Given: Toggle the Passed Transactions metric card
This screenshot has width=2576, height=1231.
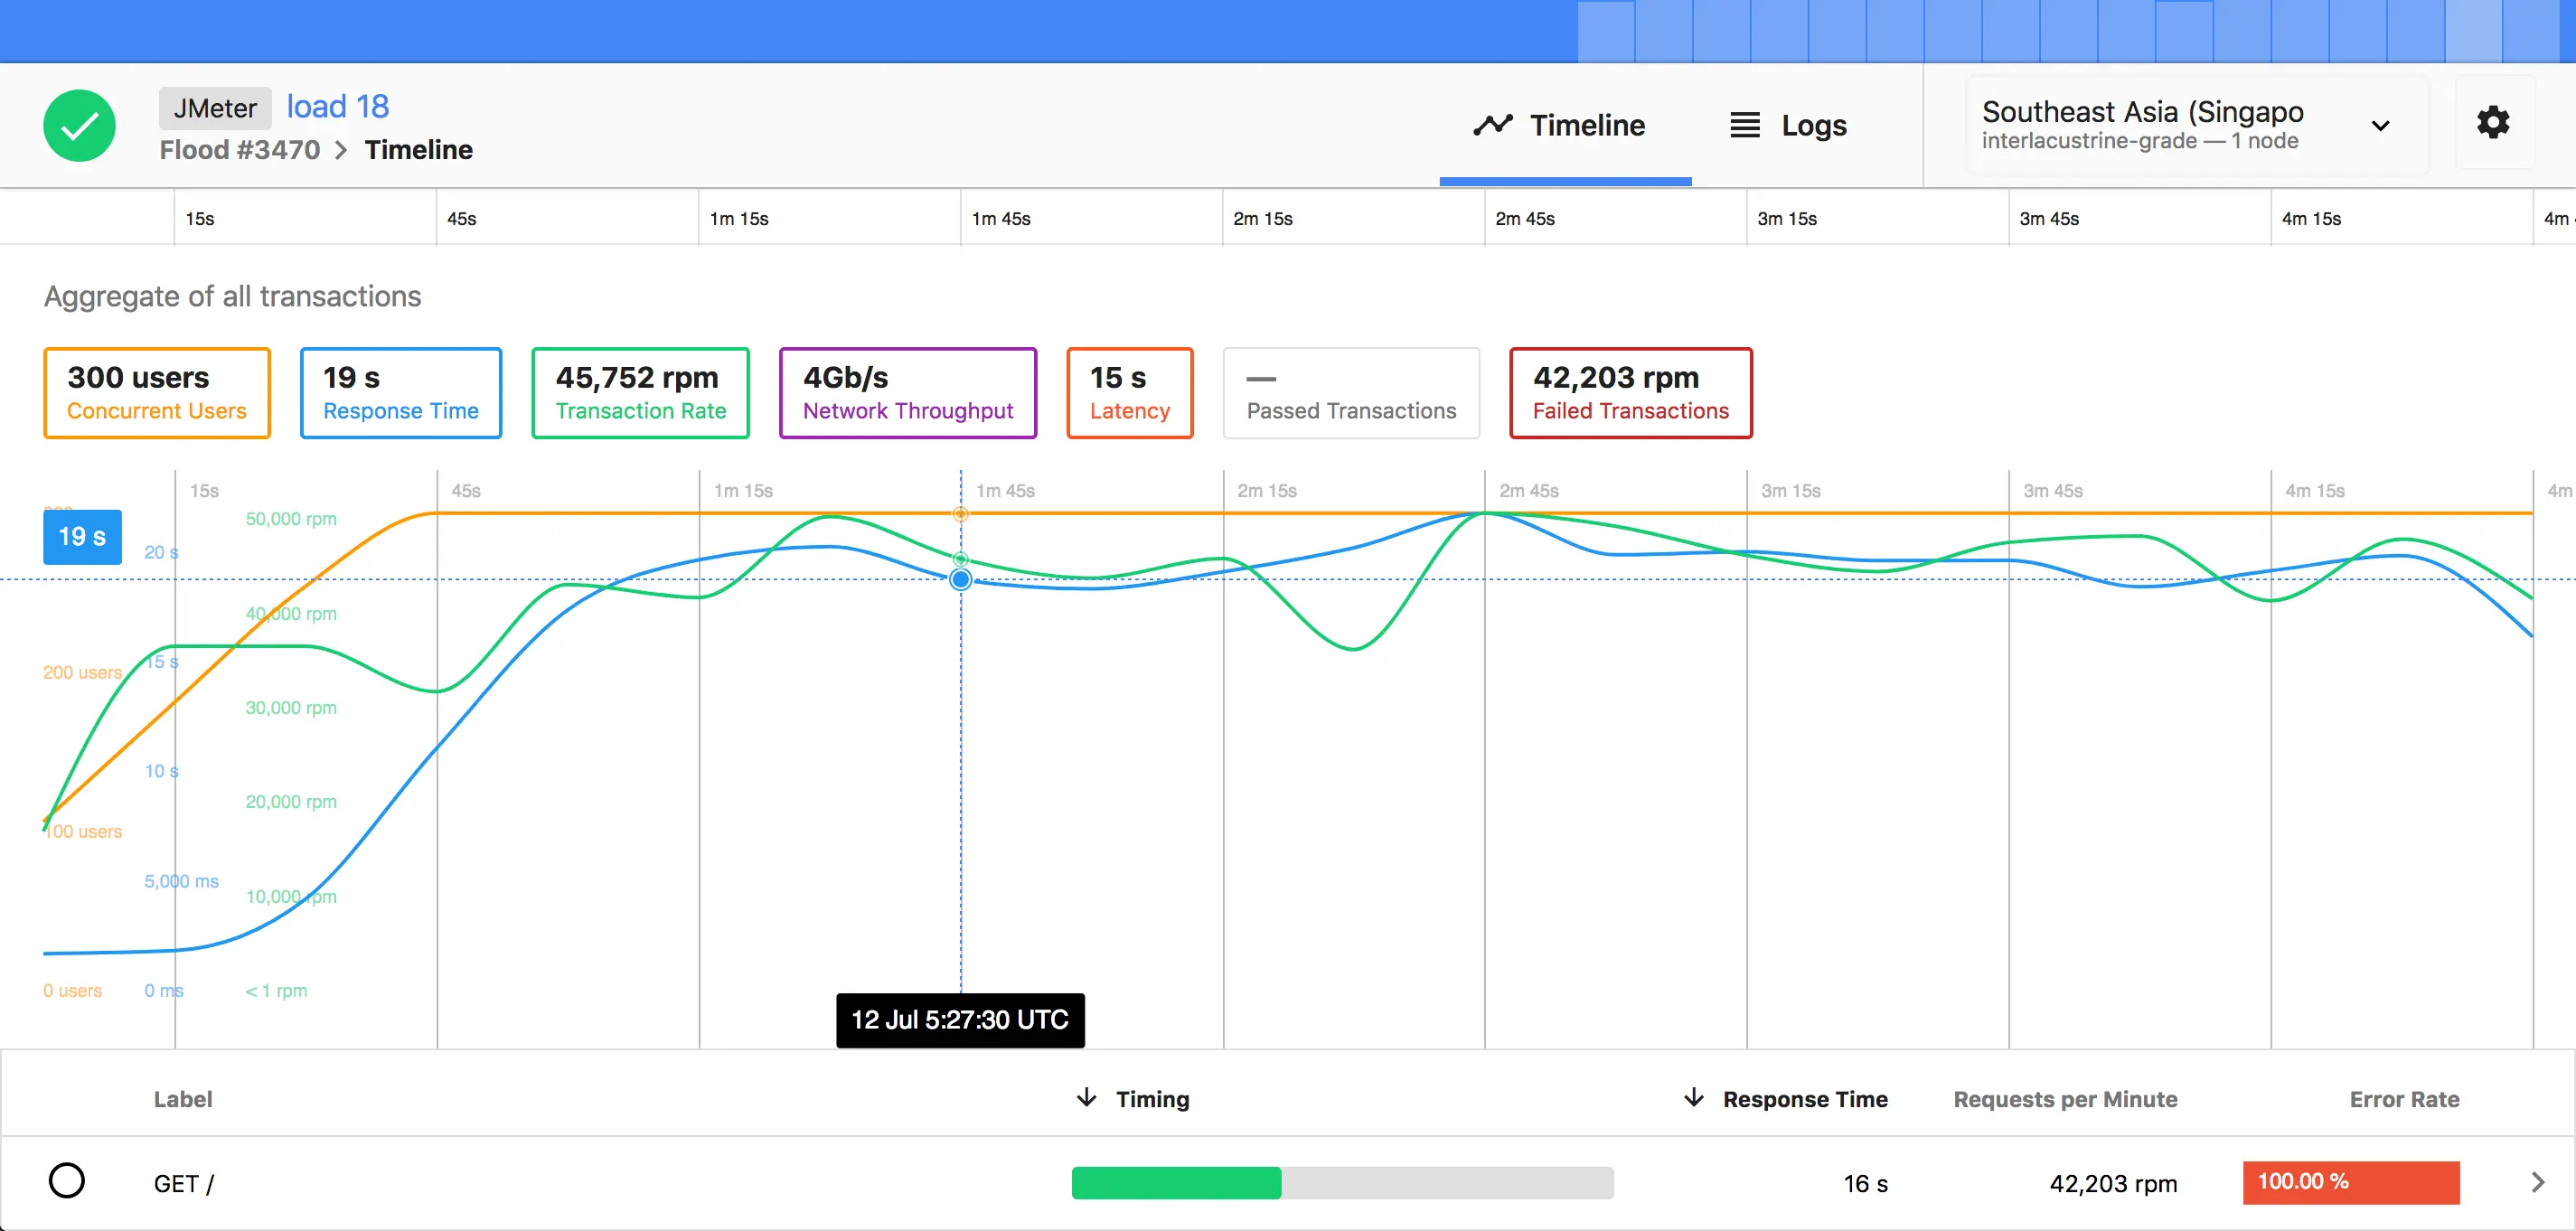Looking at the screenshot, I should point(1350,393).
